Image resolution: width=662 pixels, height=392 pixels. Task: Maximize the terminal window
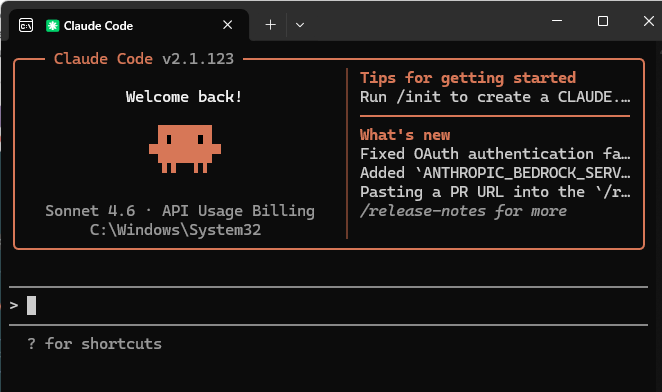(602, 21)
